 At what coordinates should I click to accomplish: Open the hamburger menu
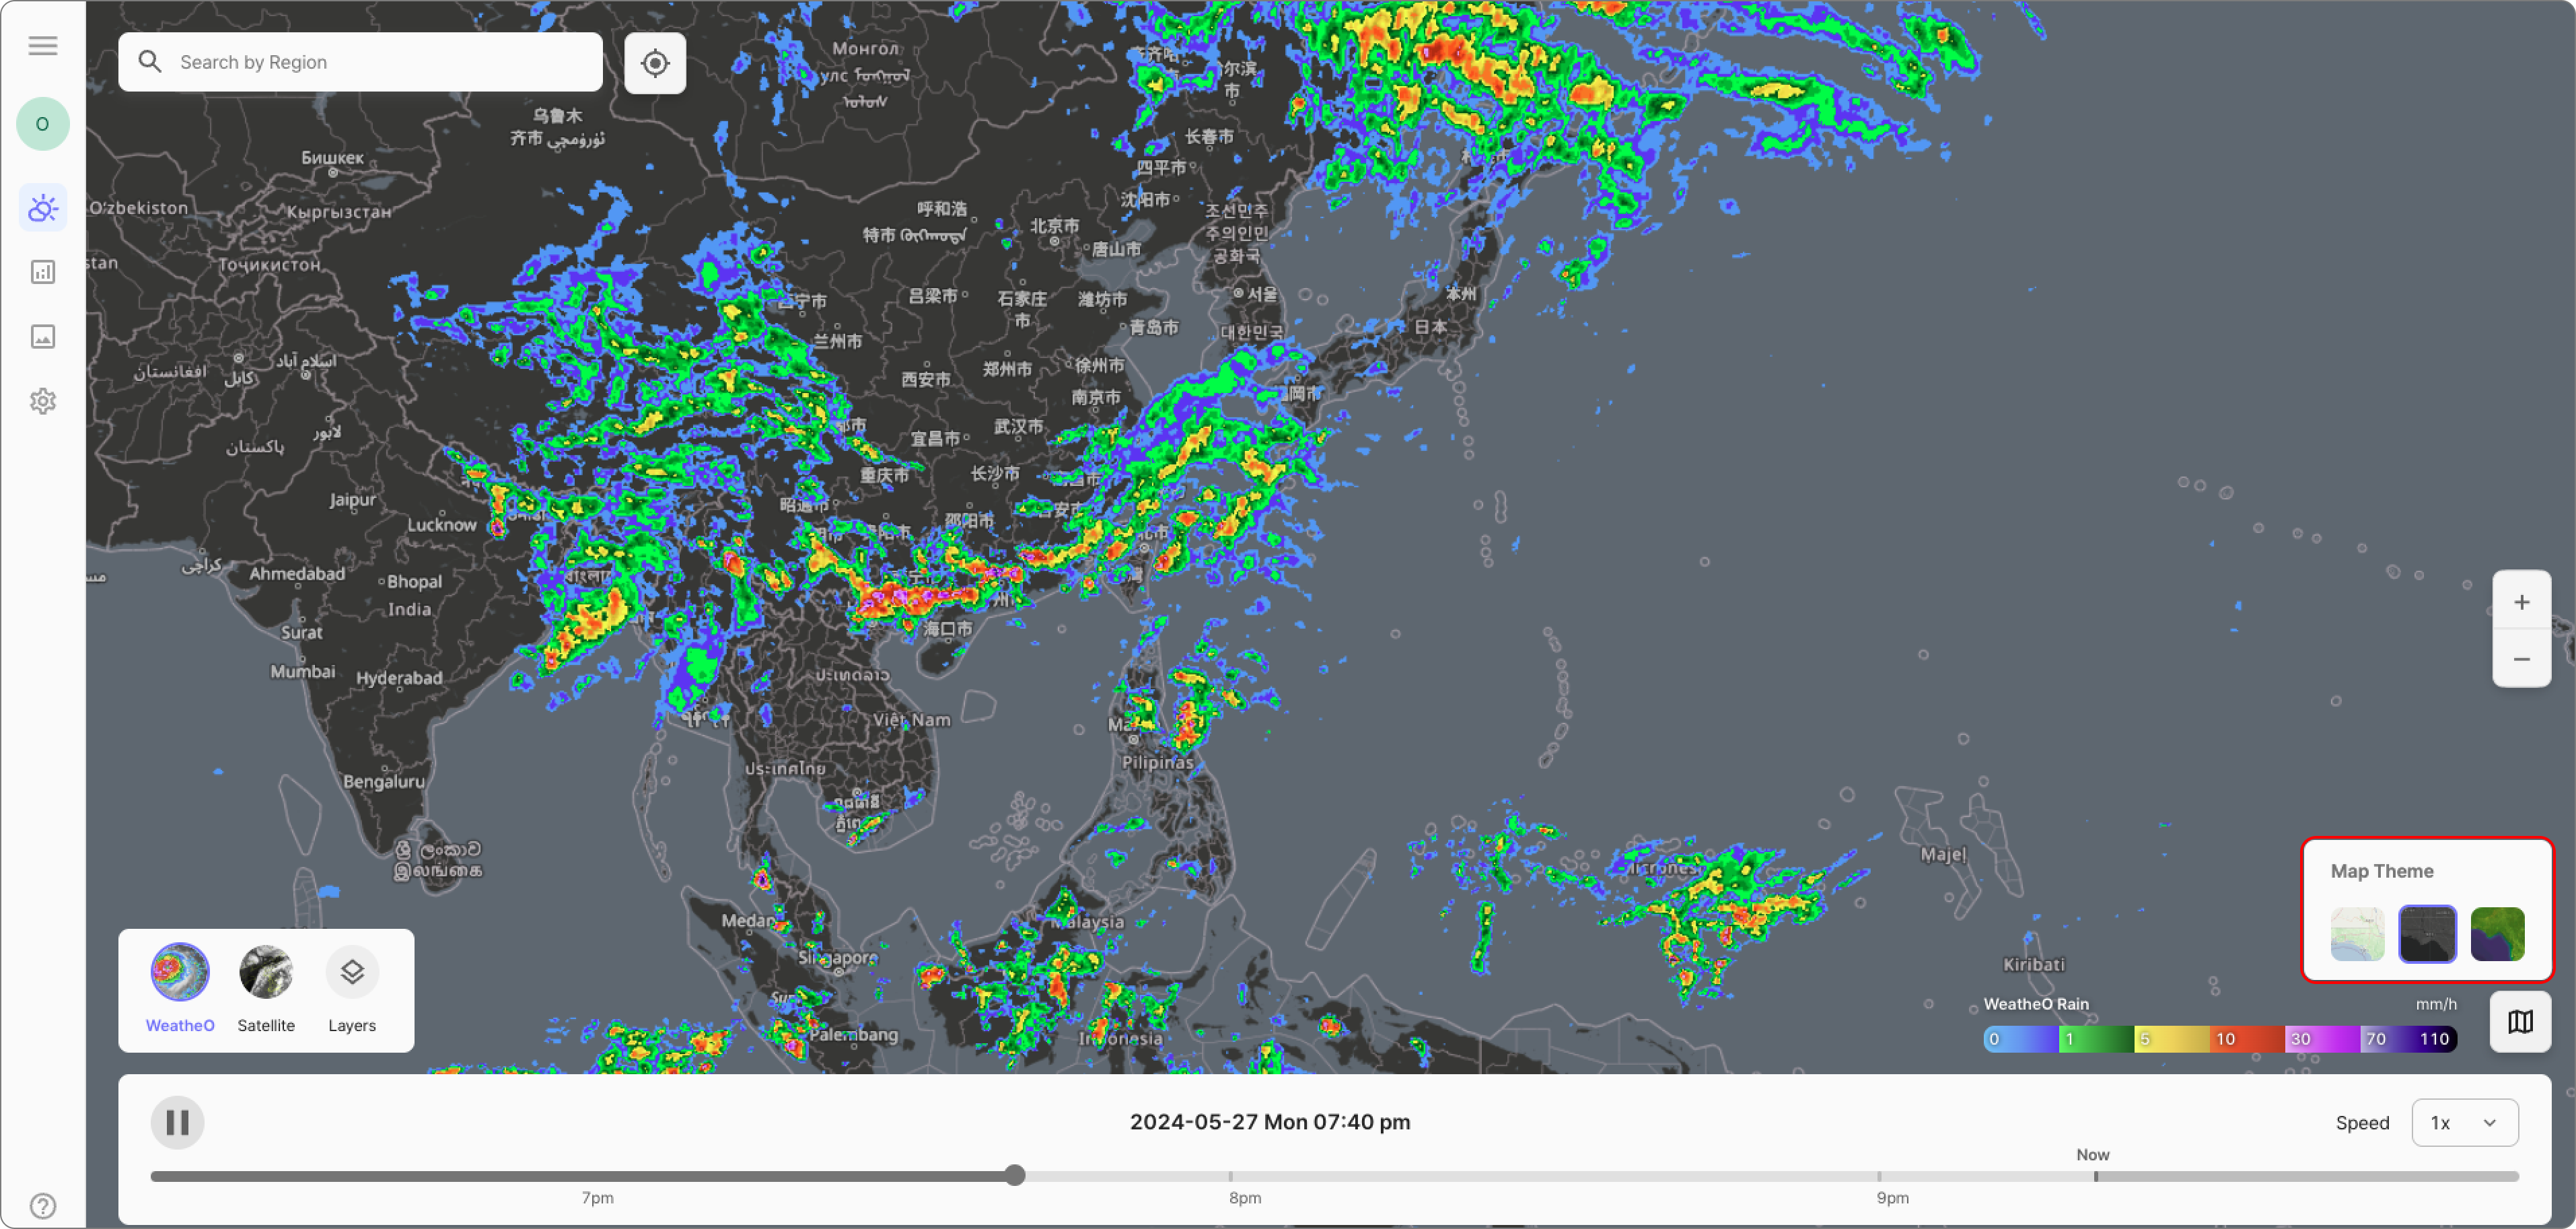coord(43,46)
